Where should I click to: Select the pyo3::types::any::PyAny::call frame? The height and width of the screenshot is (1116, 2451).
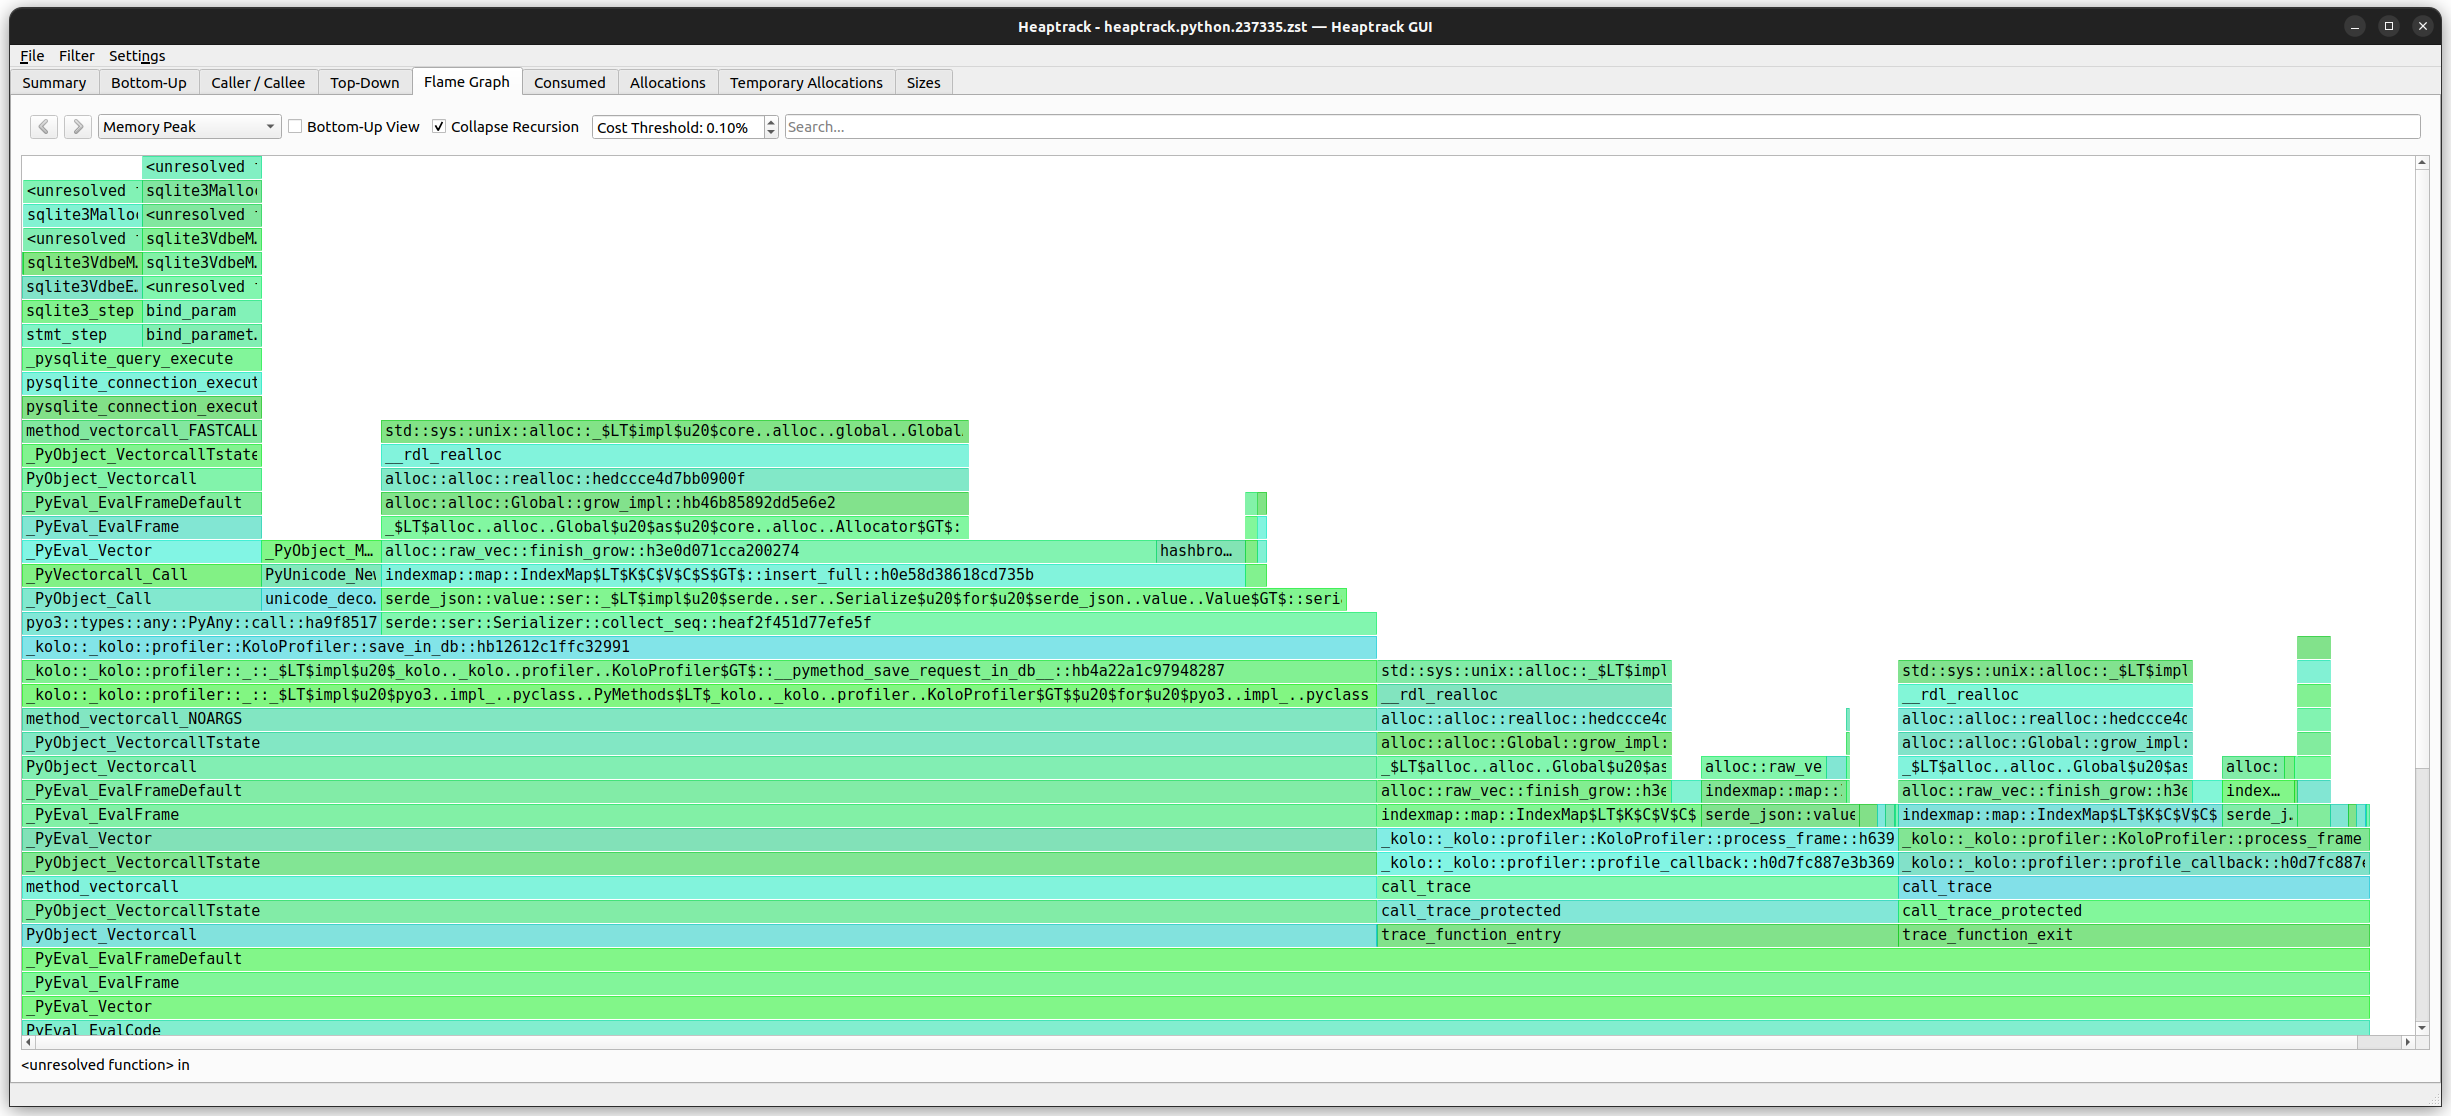201,623
